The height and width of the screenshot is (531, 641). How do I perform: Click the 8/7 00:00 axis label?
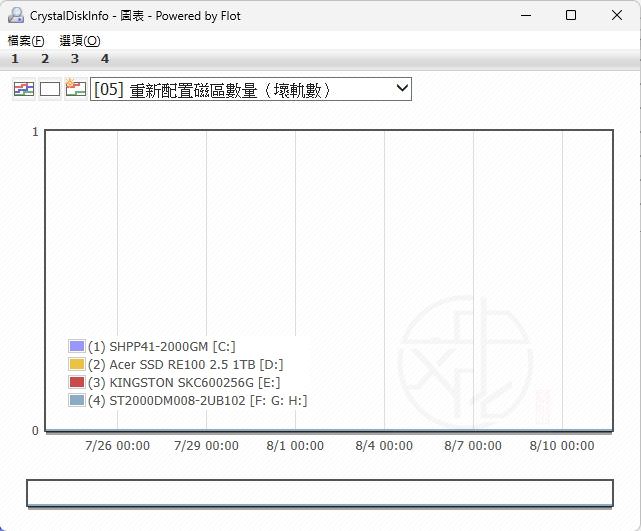[x=473, y=446]
